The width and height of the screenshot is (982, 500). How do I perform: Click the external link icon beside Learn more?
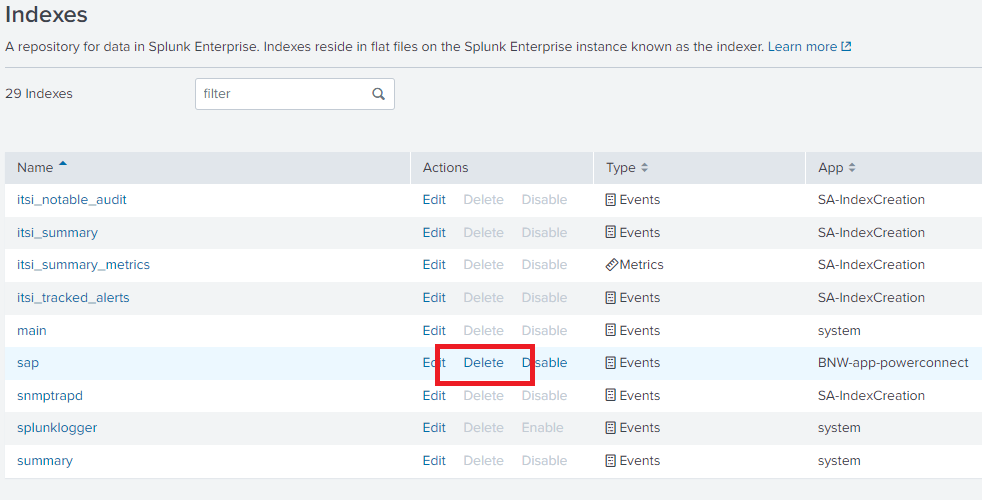pyautogui.click(x=846, y=47)
